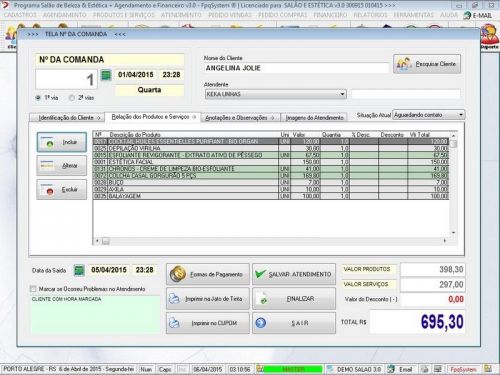Open the calendar icon beside Data da Saída

click(79, 270)
